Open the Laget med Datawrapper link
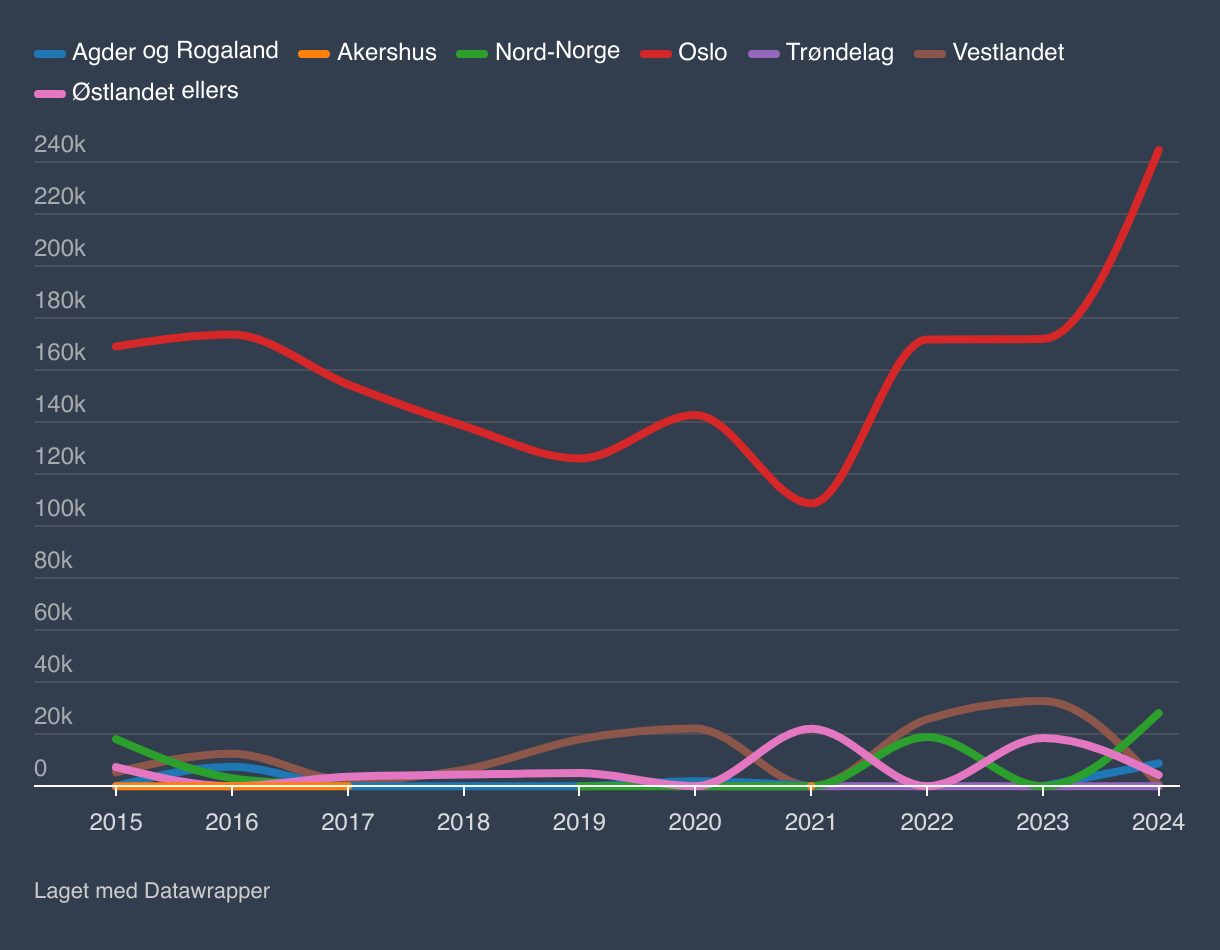The width and height of the screenshot is (1220, 950). (152, 890)
